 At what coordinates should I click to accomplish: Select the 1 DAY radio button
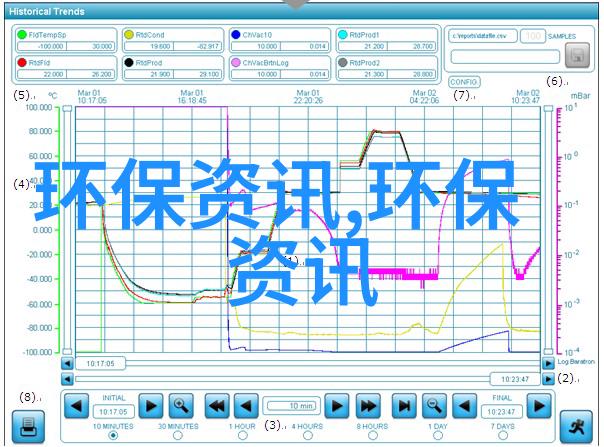point(438,435)
